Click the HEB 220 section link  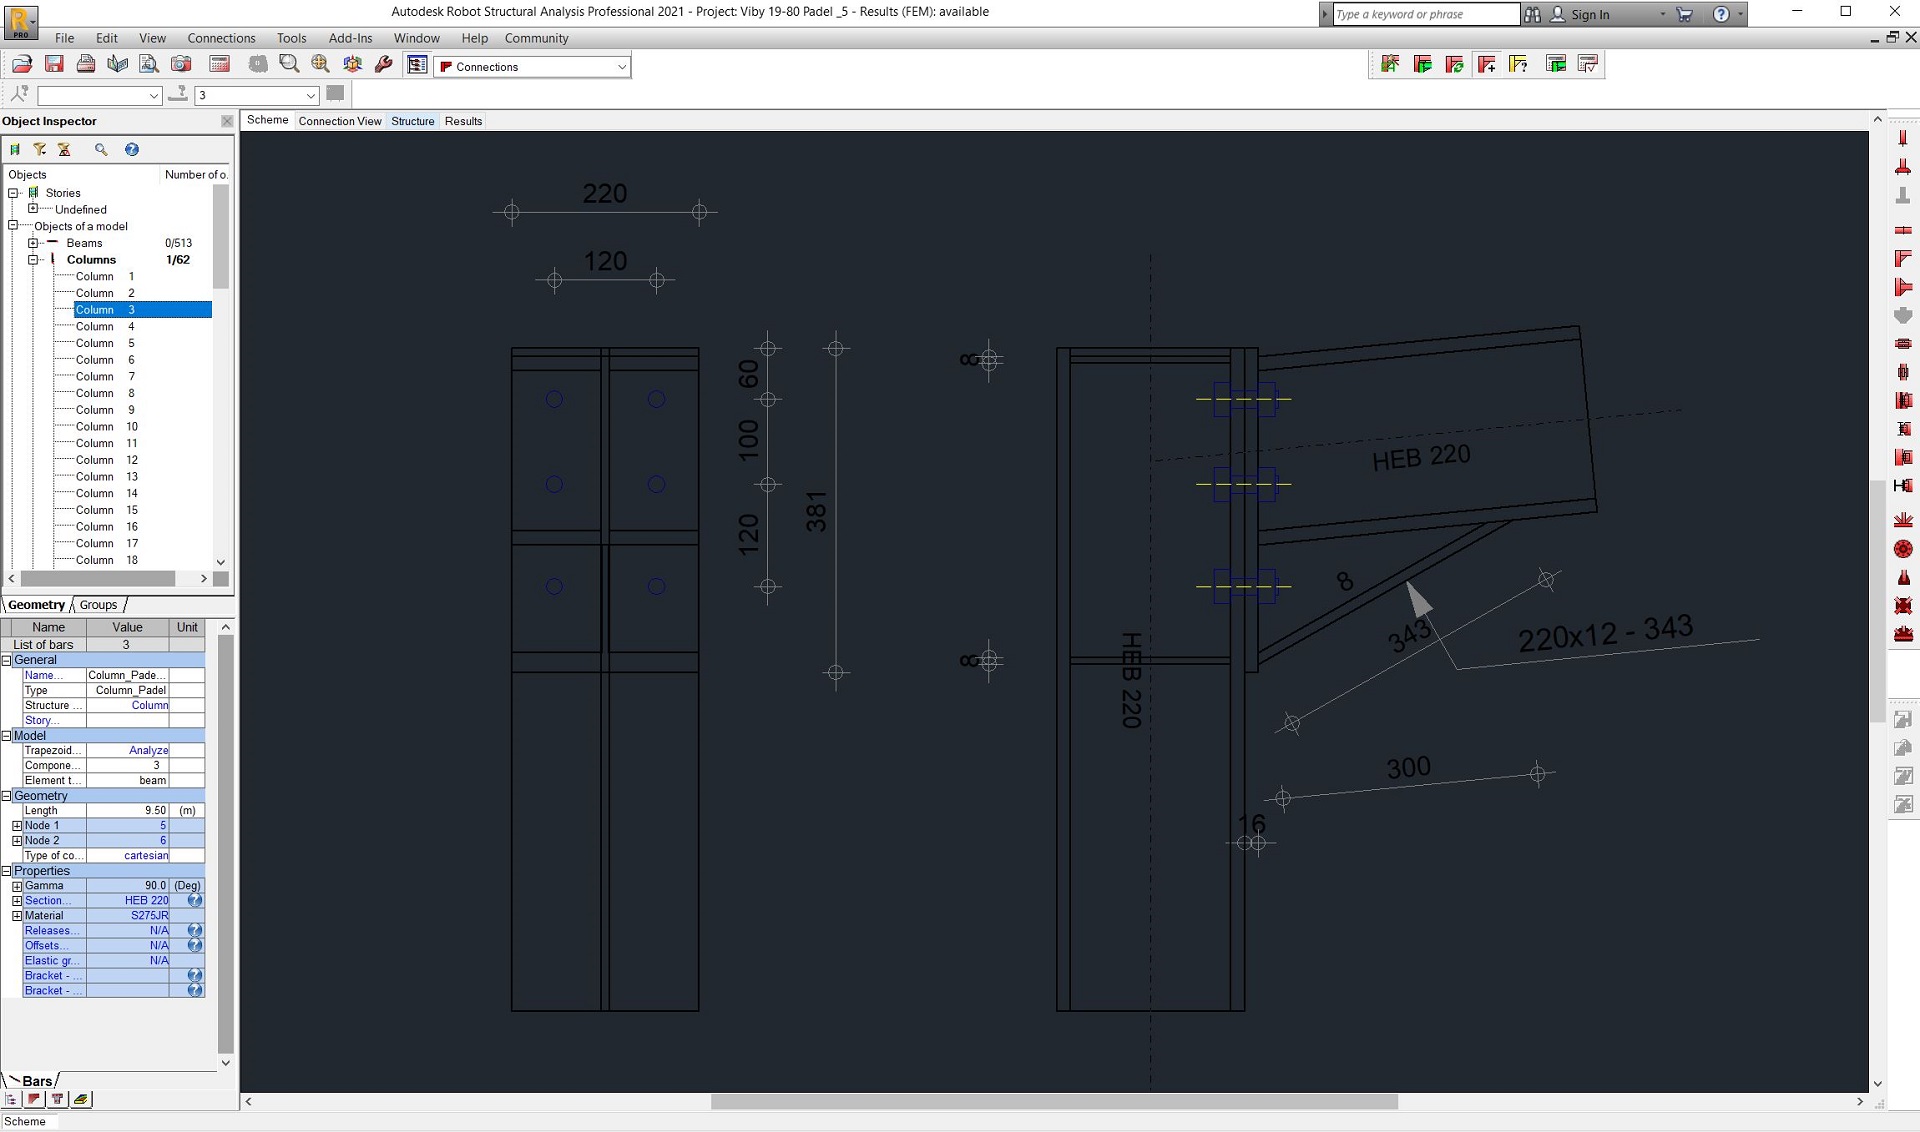pos(143,900)
